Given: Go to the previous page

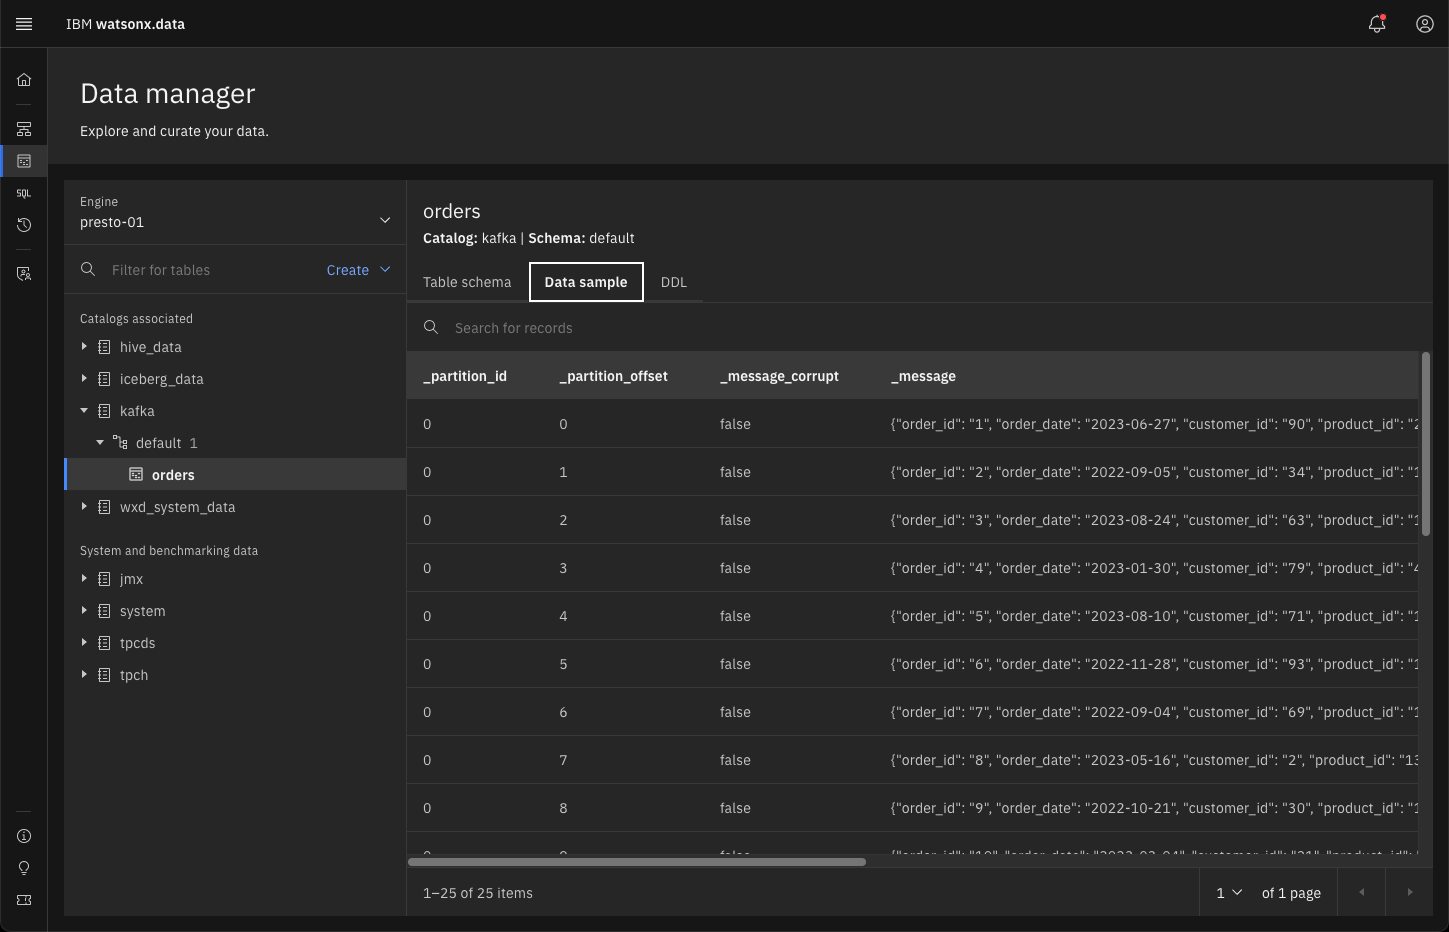Looking at the screenshot, I should pyautogui.click(x=1361, y=892).
